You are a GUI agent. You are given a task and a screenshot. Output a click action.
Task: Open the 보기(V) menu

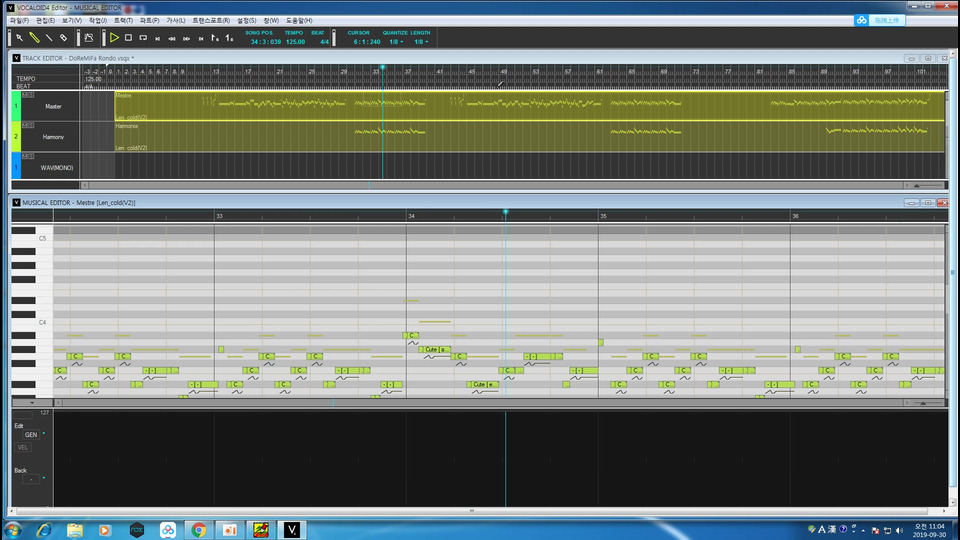pyautogui.click(x=72, y=20)
